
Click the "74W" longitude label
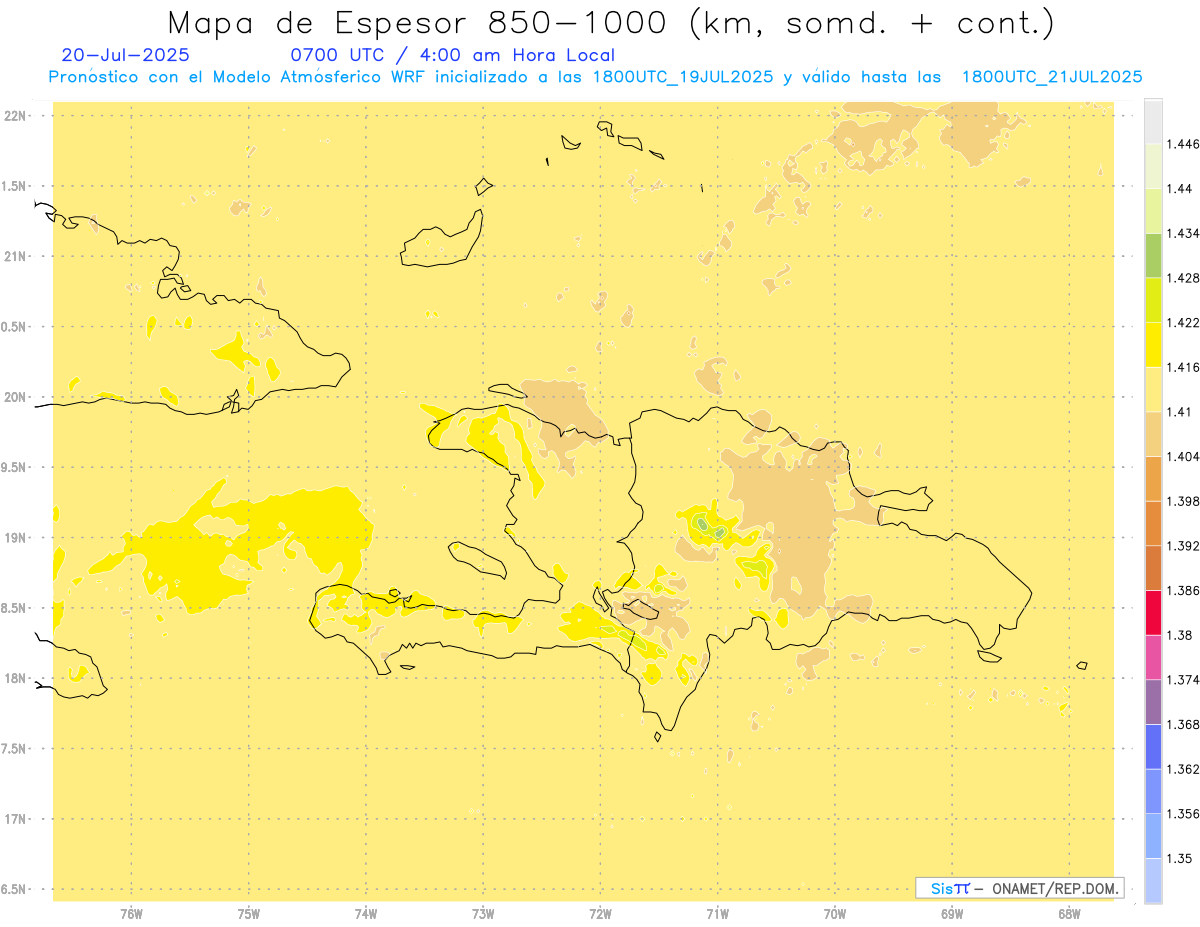[366, 914]
